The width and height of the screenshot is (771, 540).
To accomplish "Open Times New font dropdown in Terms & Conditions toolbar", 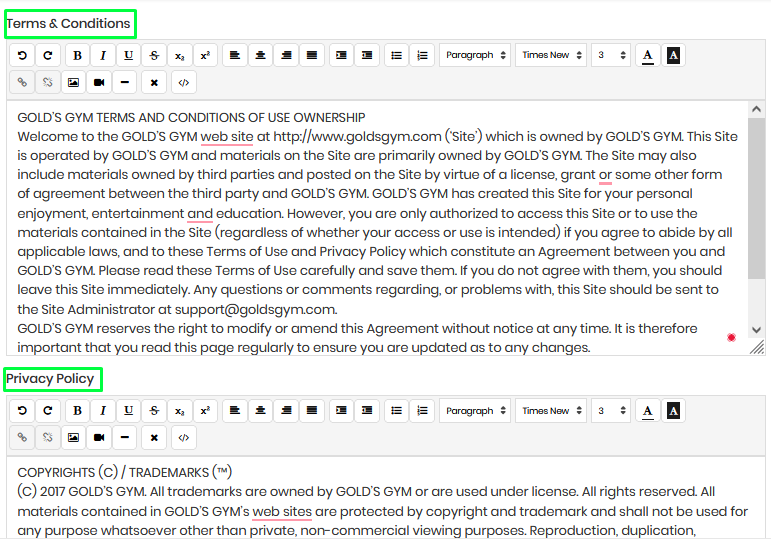I will (551, 55).
